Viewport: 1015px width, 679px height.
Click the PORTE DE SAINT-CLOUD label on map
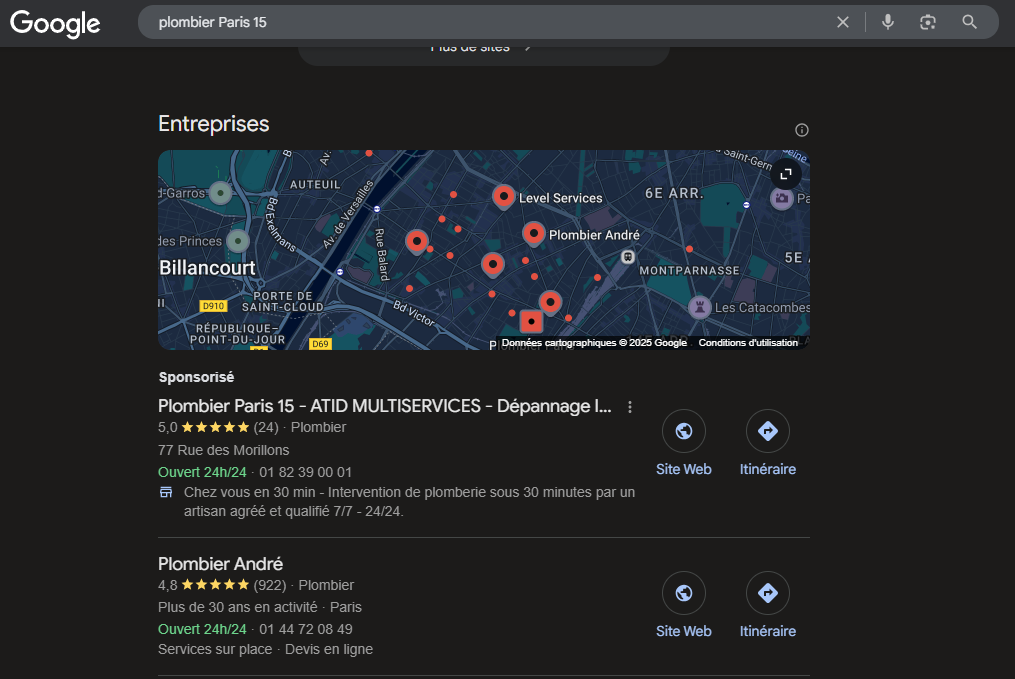click(x=283, y=302)
